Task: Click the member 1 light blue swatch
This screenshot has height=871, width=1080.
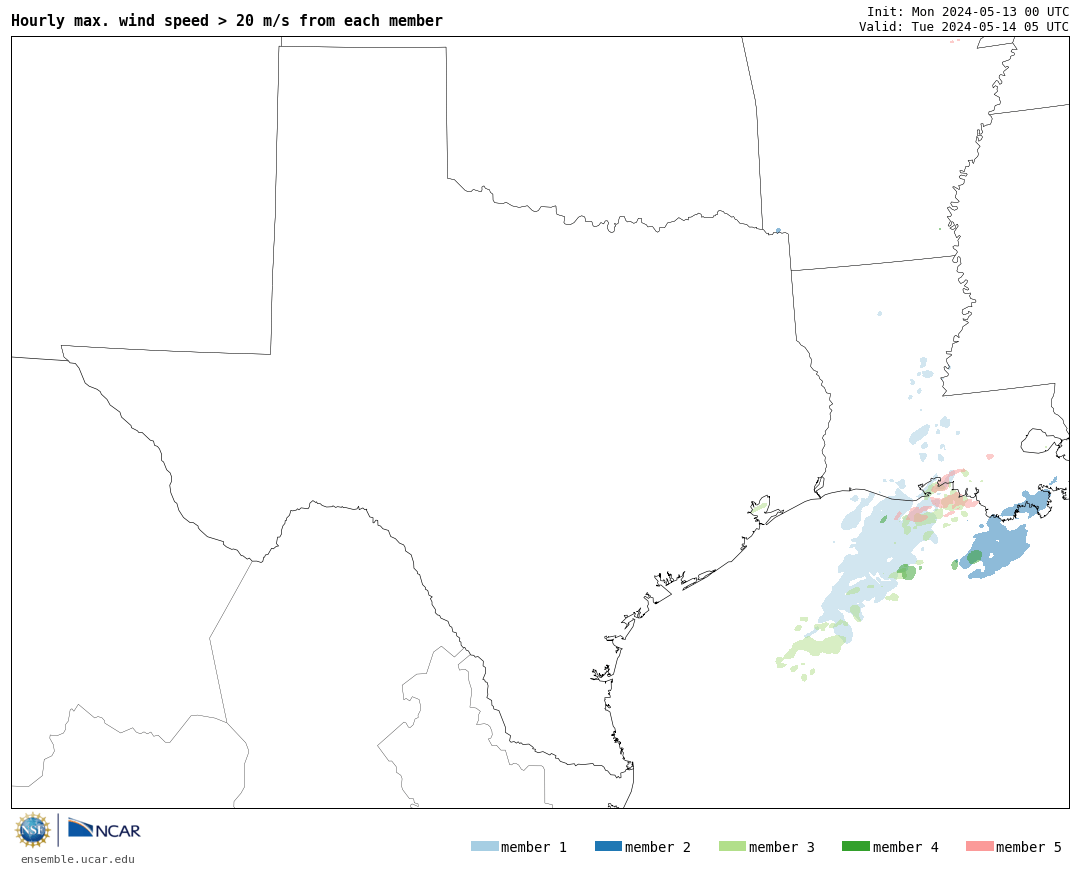Action: point(484,846)
